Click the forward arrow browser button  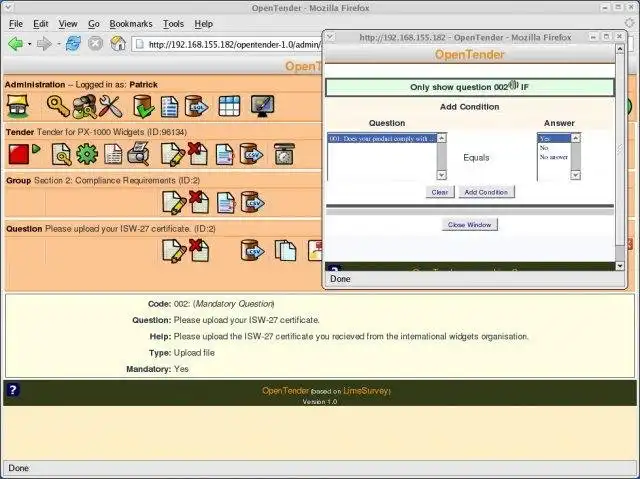(44, 44)
